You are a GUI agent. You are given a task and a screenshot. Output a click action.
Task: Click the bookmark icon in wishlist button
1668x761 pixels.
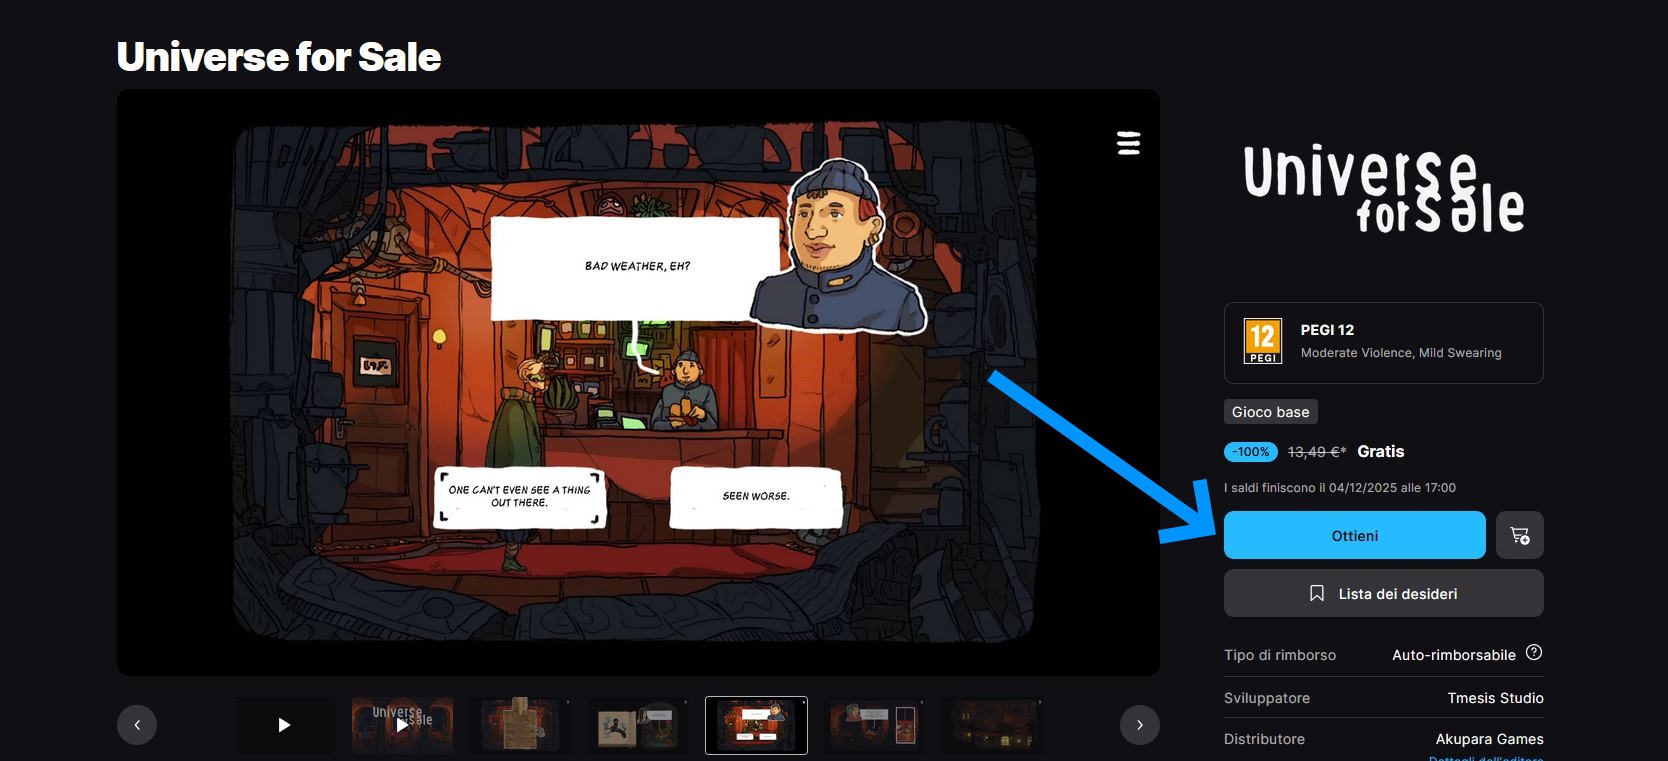point(1317,593)
